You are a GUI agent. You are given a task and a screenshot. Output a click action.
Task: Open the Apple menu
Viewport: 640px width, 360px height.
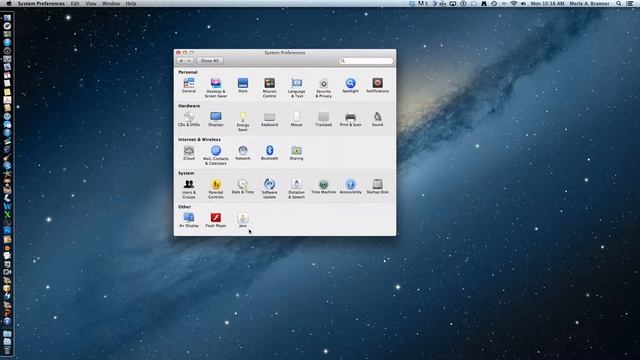(9, 3)
